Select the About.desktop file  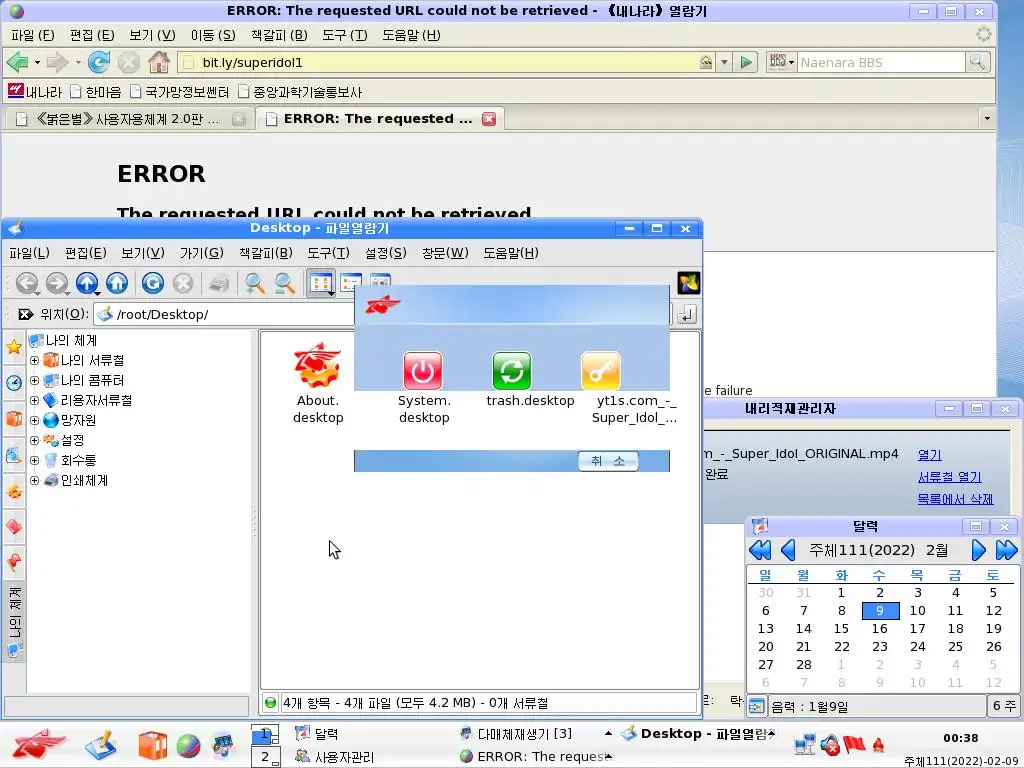click(317, 385)
